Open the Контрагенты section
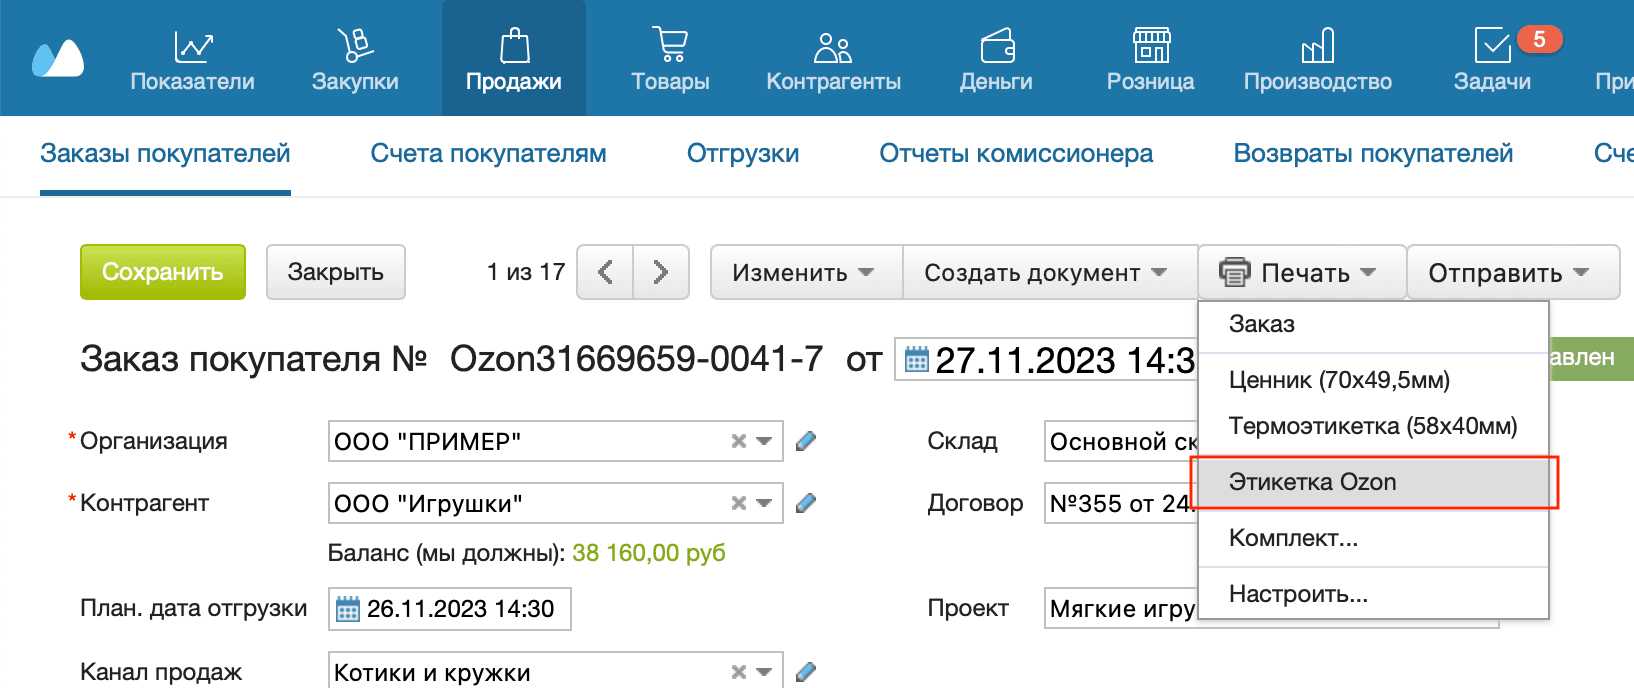The image size is (1634, 688). click(833, 60)
